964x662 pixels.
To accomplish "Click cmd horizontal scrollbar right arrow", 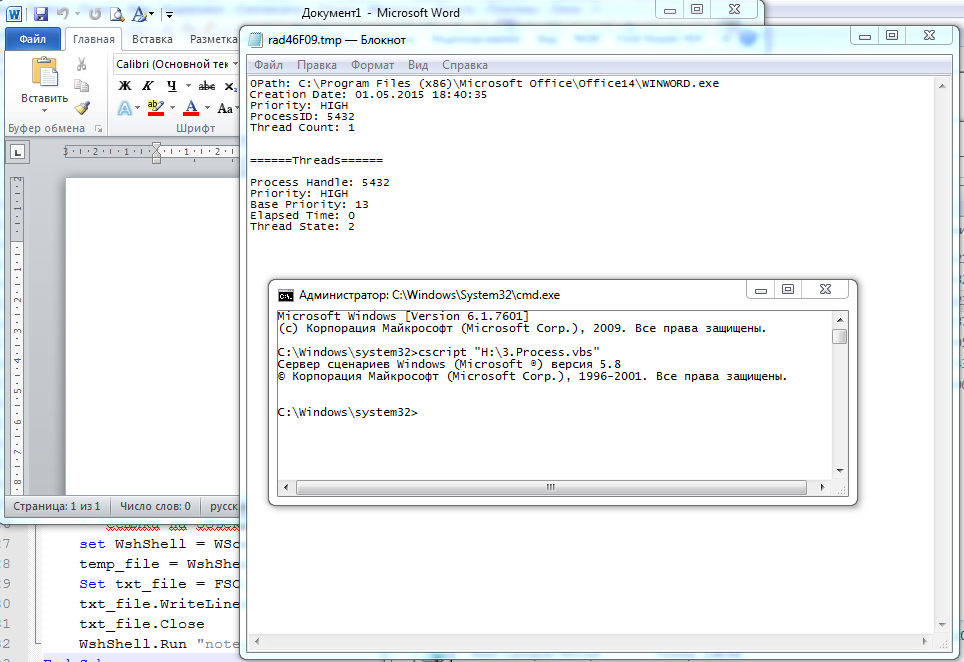I will click(823, 487).
